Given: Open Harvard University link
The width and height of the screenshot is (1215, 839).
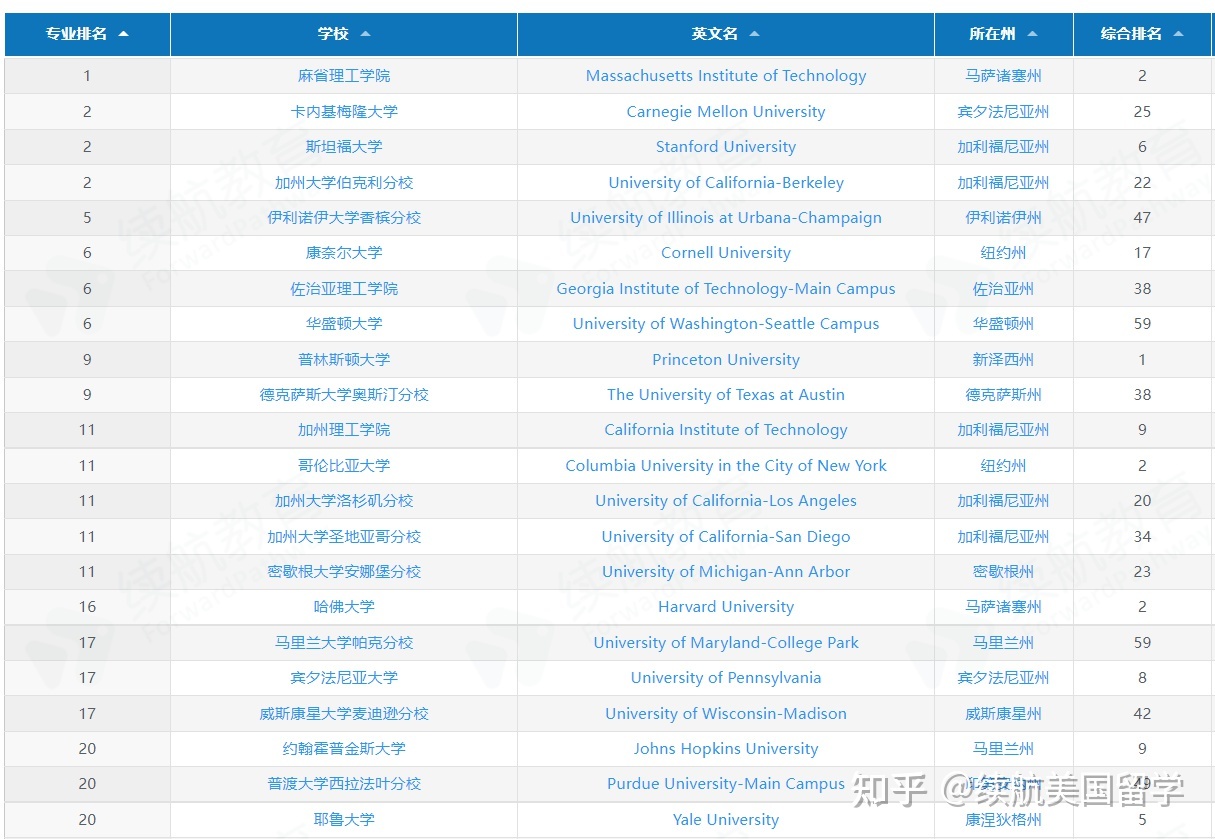Looking at the screenshot, I should point(726,607).
